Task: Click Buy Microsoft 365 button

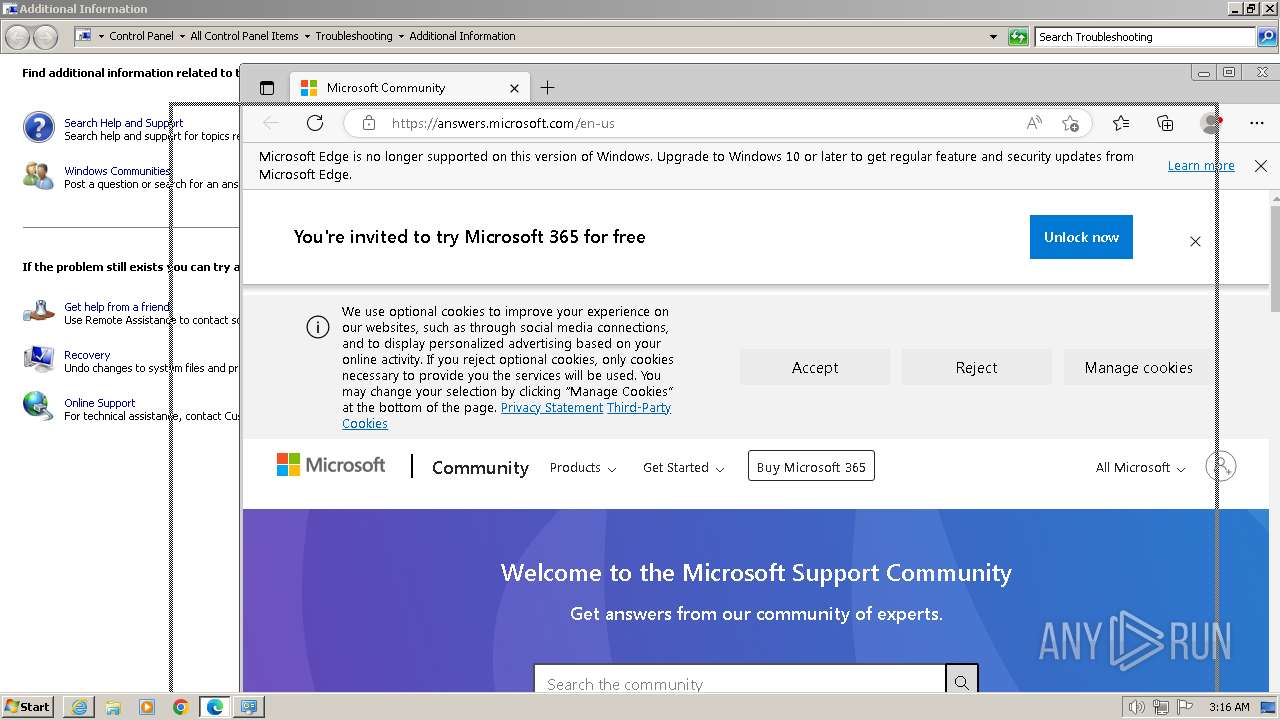Action: (x=811, y=467)
